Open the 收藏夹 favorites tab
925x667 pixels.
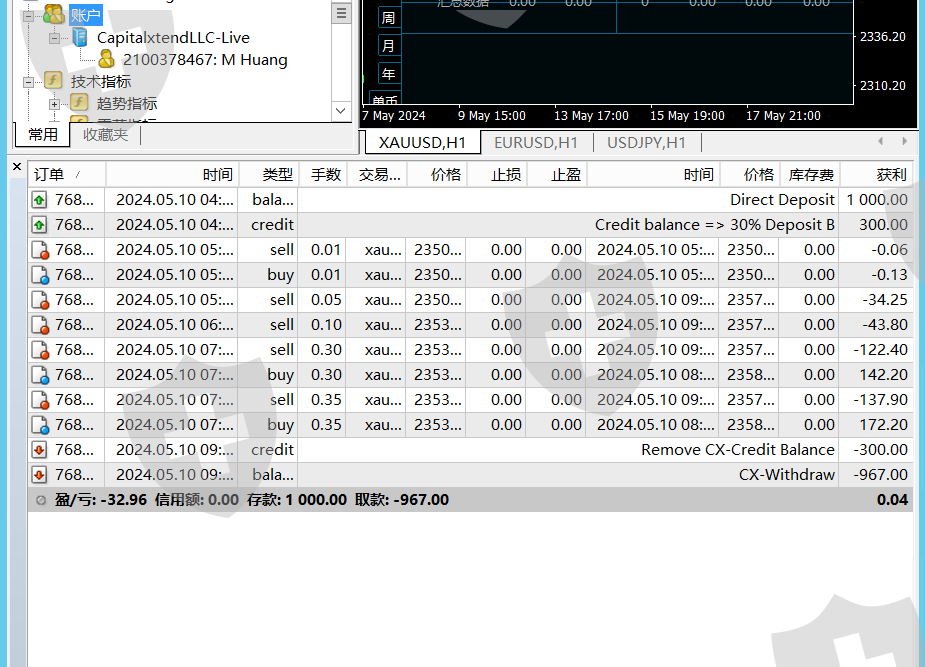(105, 134)
